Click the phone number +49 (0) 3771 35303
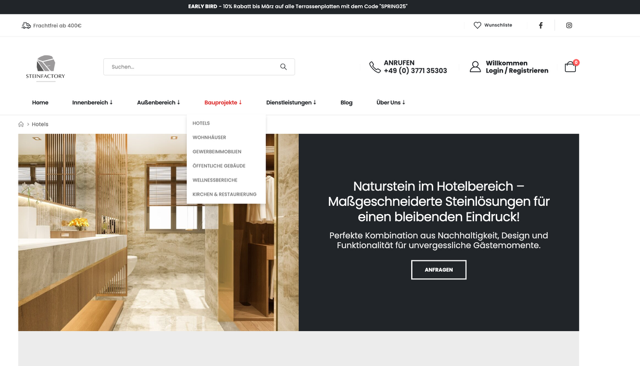Image resolution: width=640 pixels, height=366 pixels. (416, 71)
